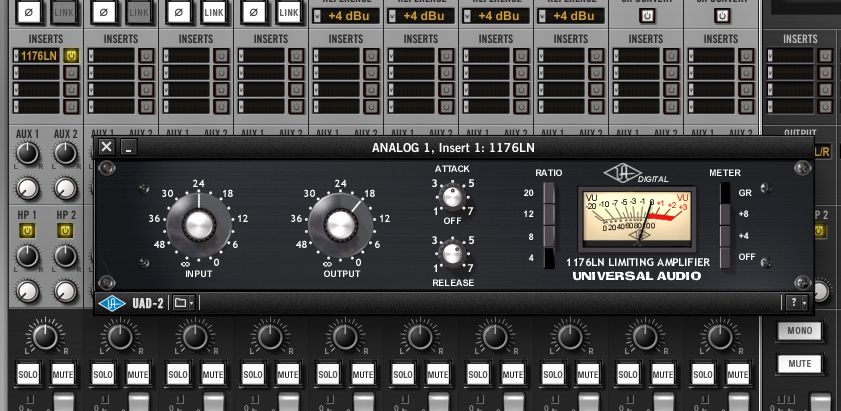
Task: Close the 1176LN plugin window
Action: [x=107, y=146]
